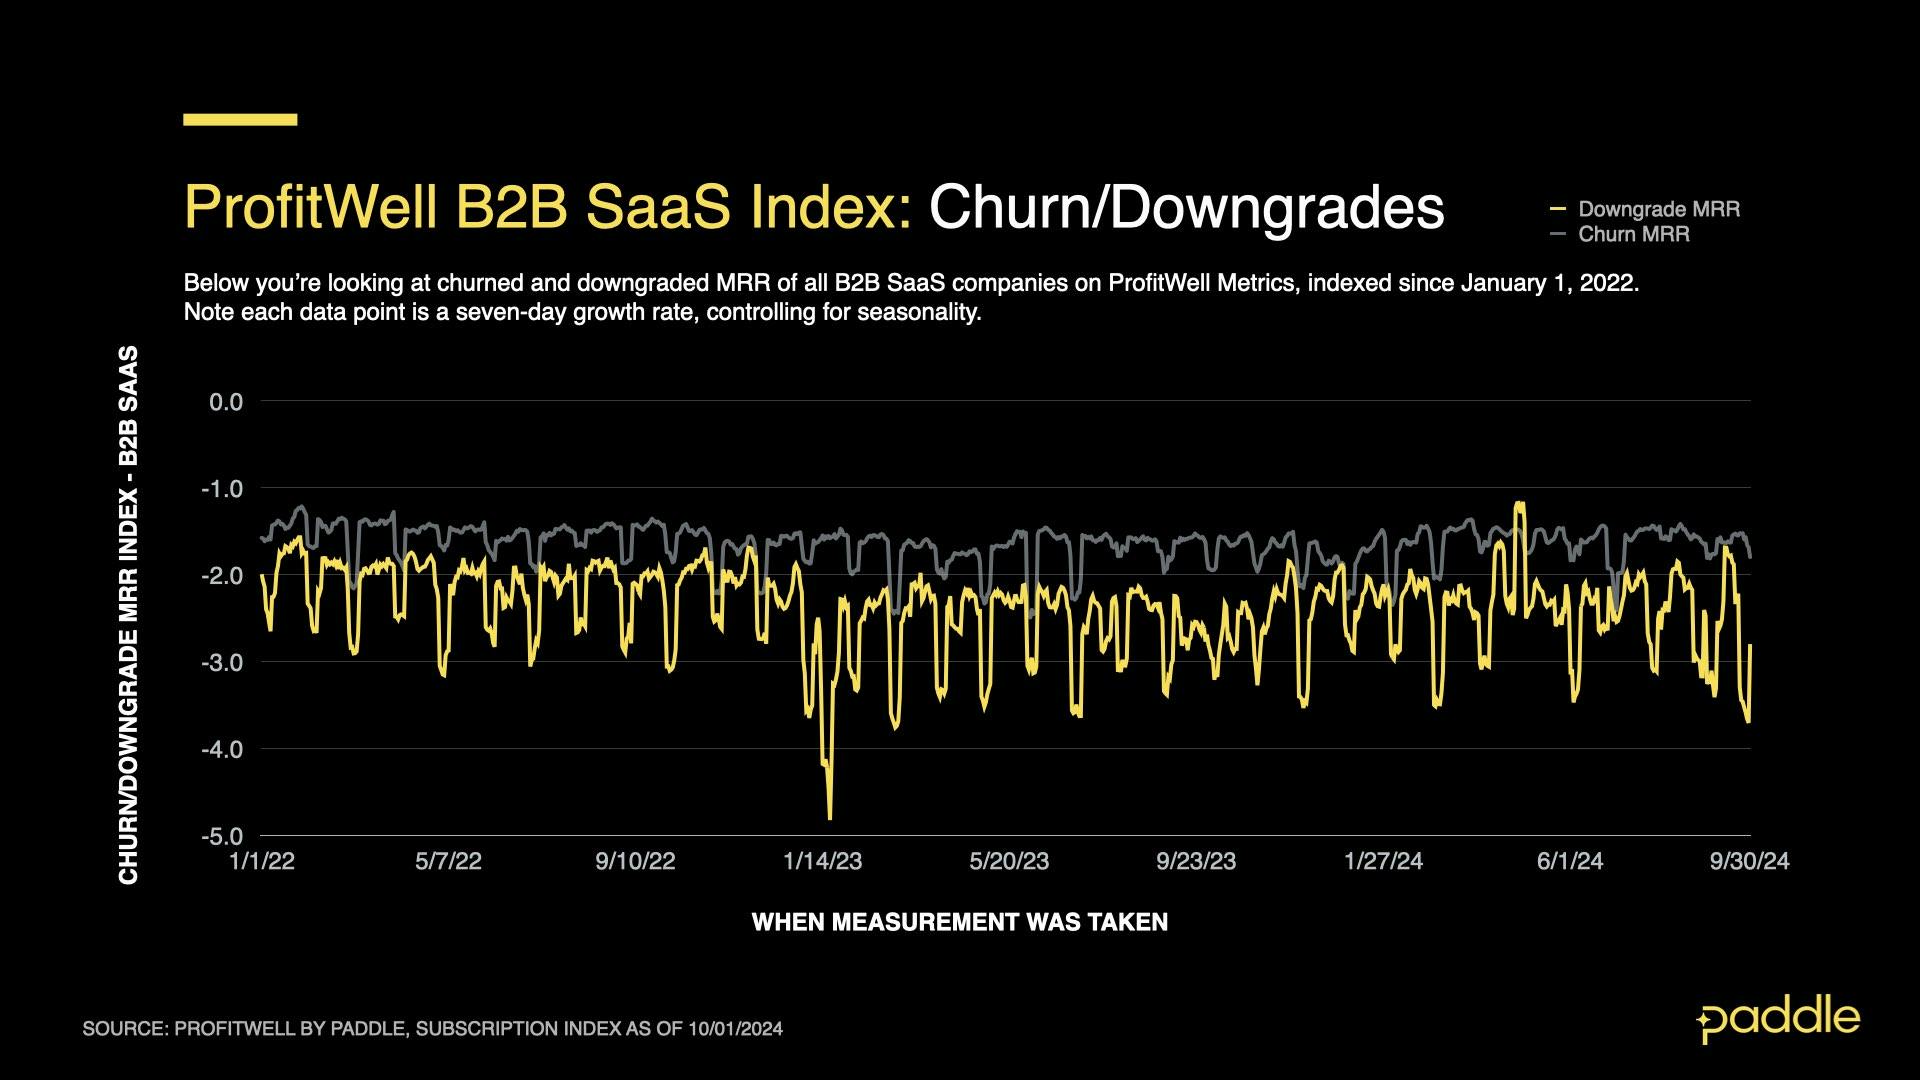Screen dimensions: 1920x1080
Task: Click the 9/30/24 x-axis date label
Action: (1749, 861)
